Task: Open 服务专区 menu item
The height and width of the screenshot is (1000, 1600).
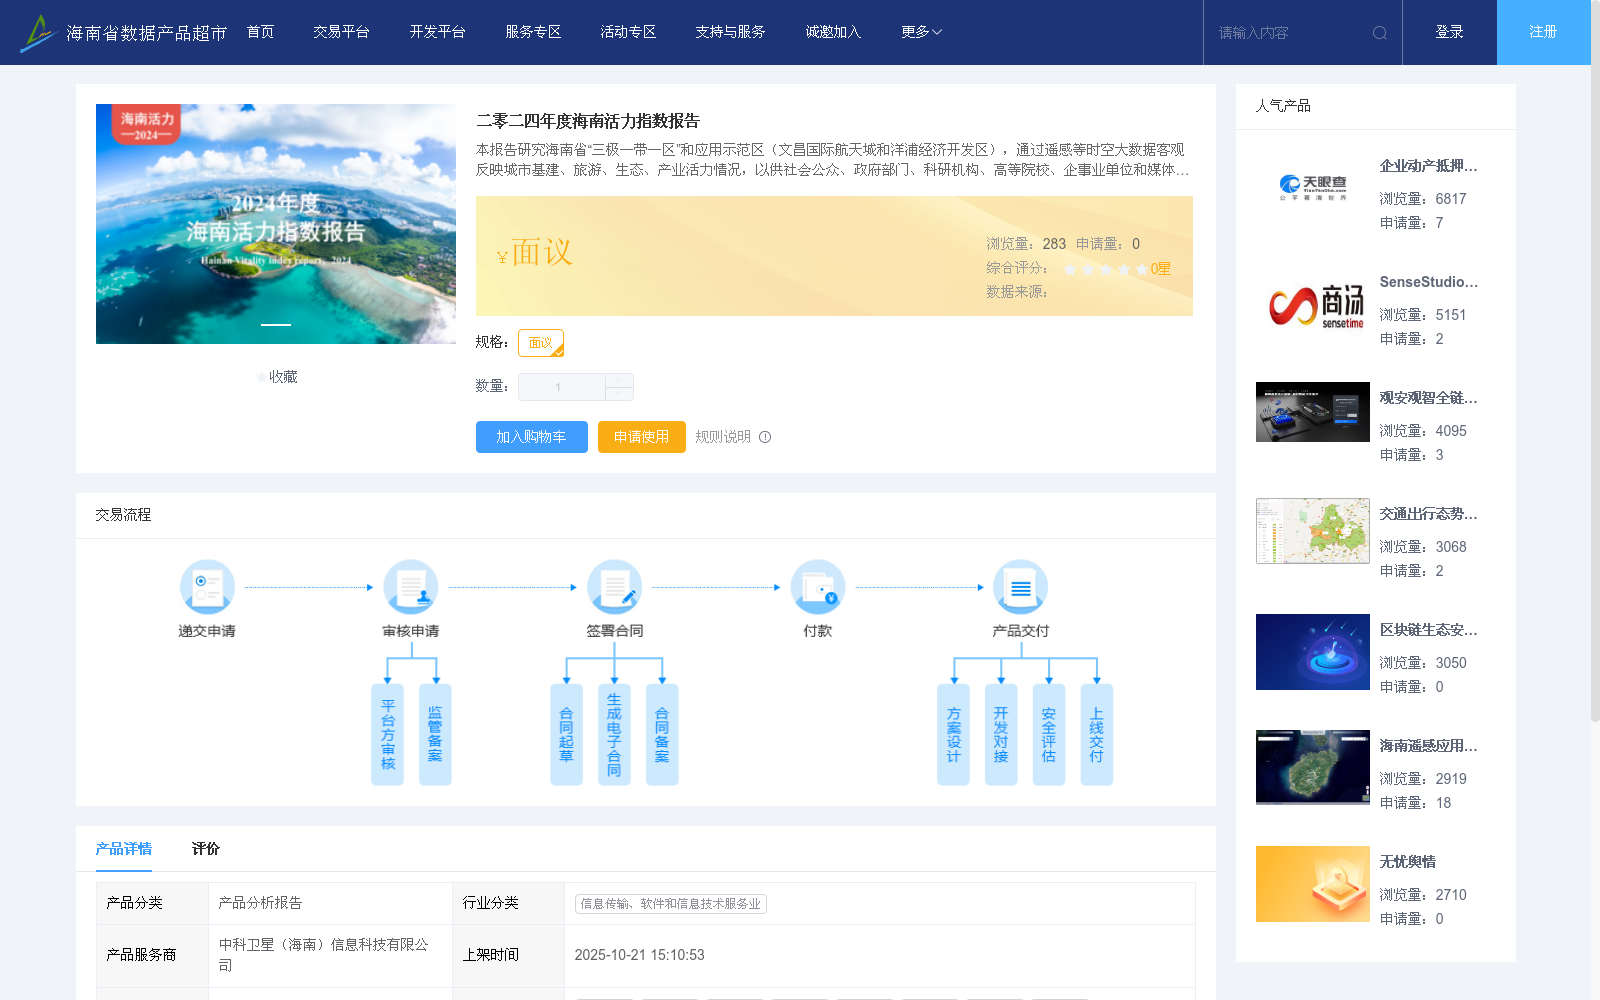Action: (x=533, y=32)
